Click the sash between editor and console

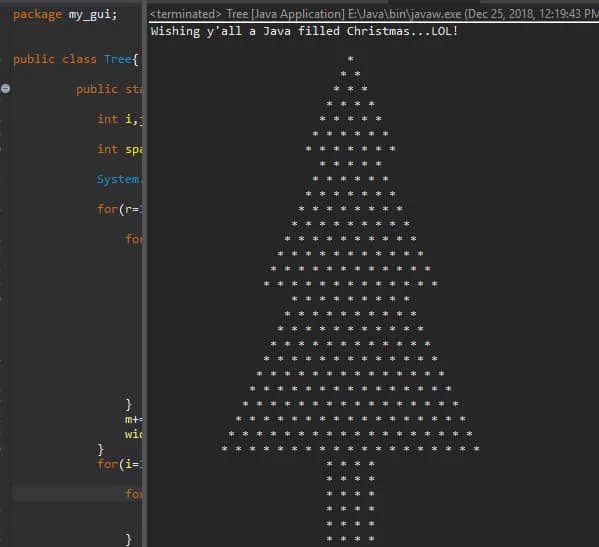[x=145, y=274]
